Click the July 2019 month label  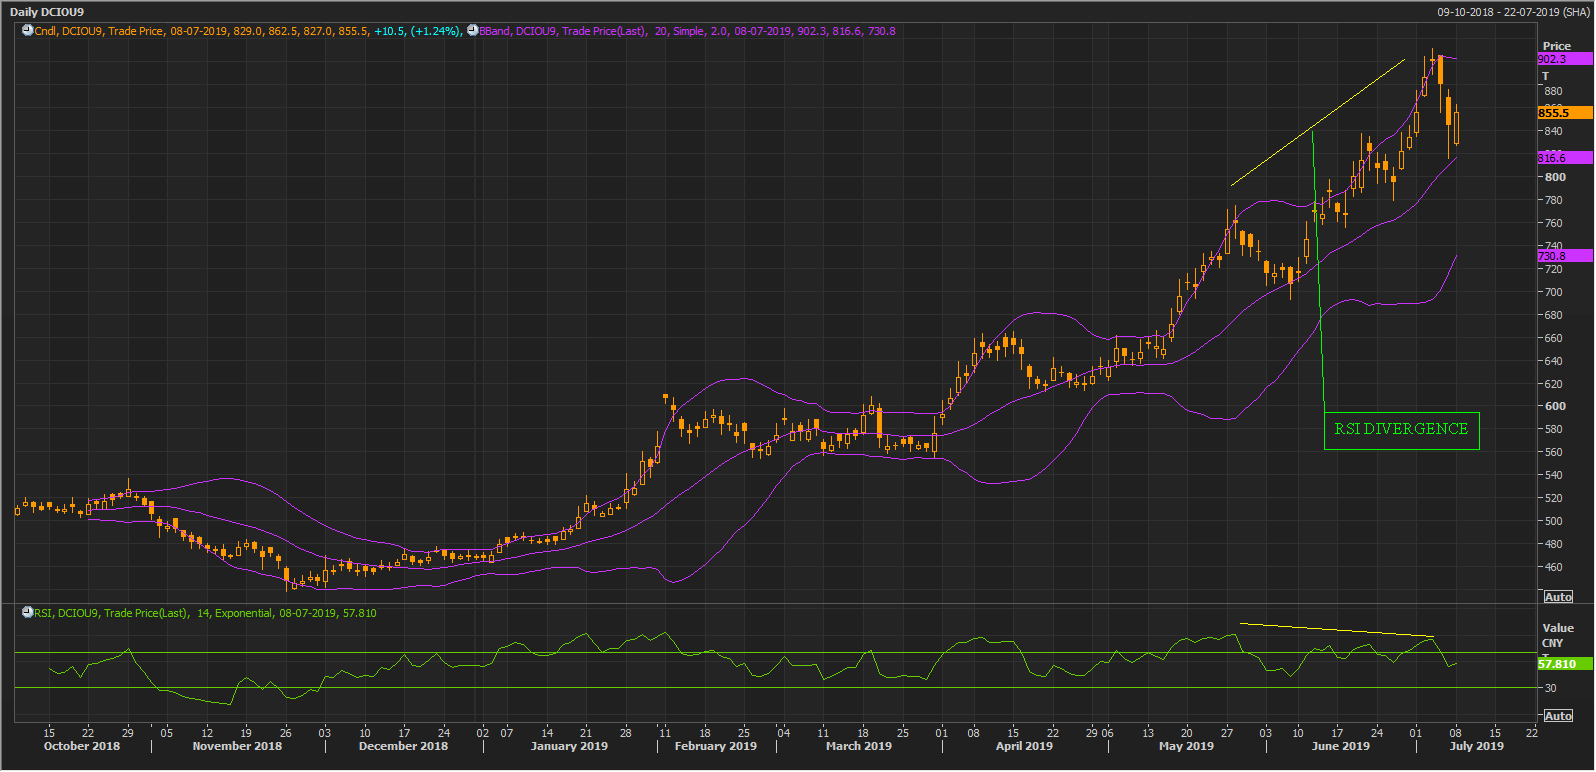point(1477,746)
